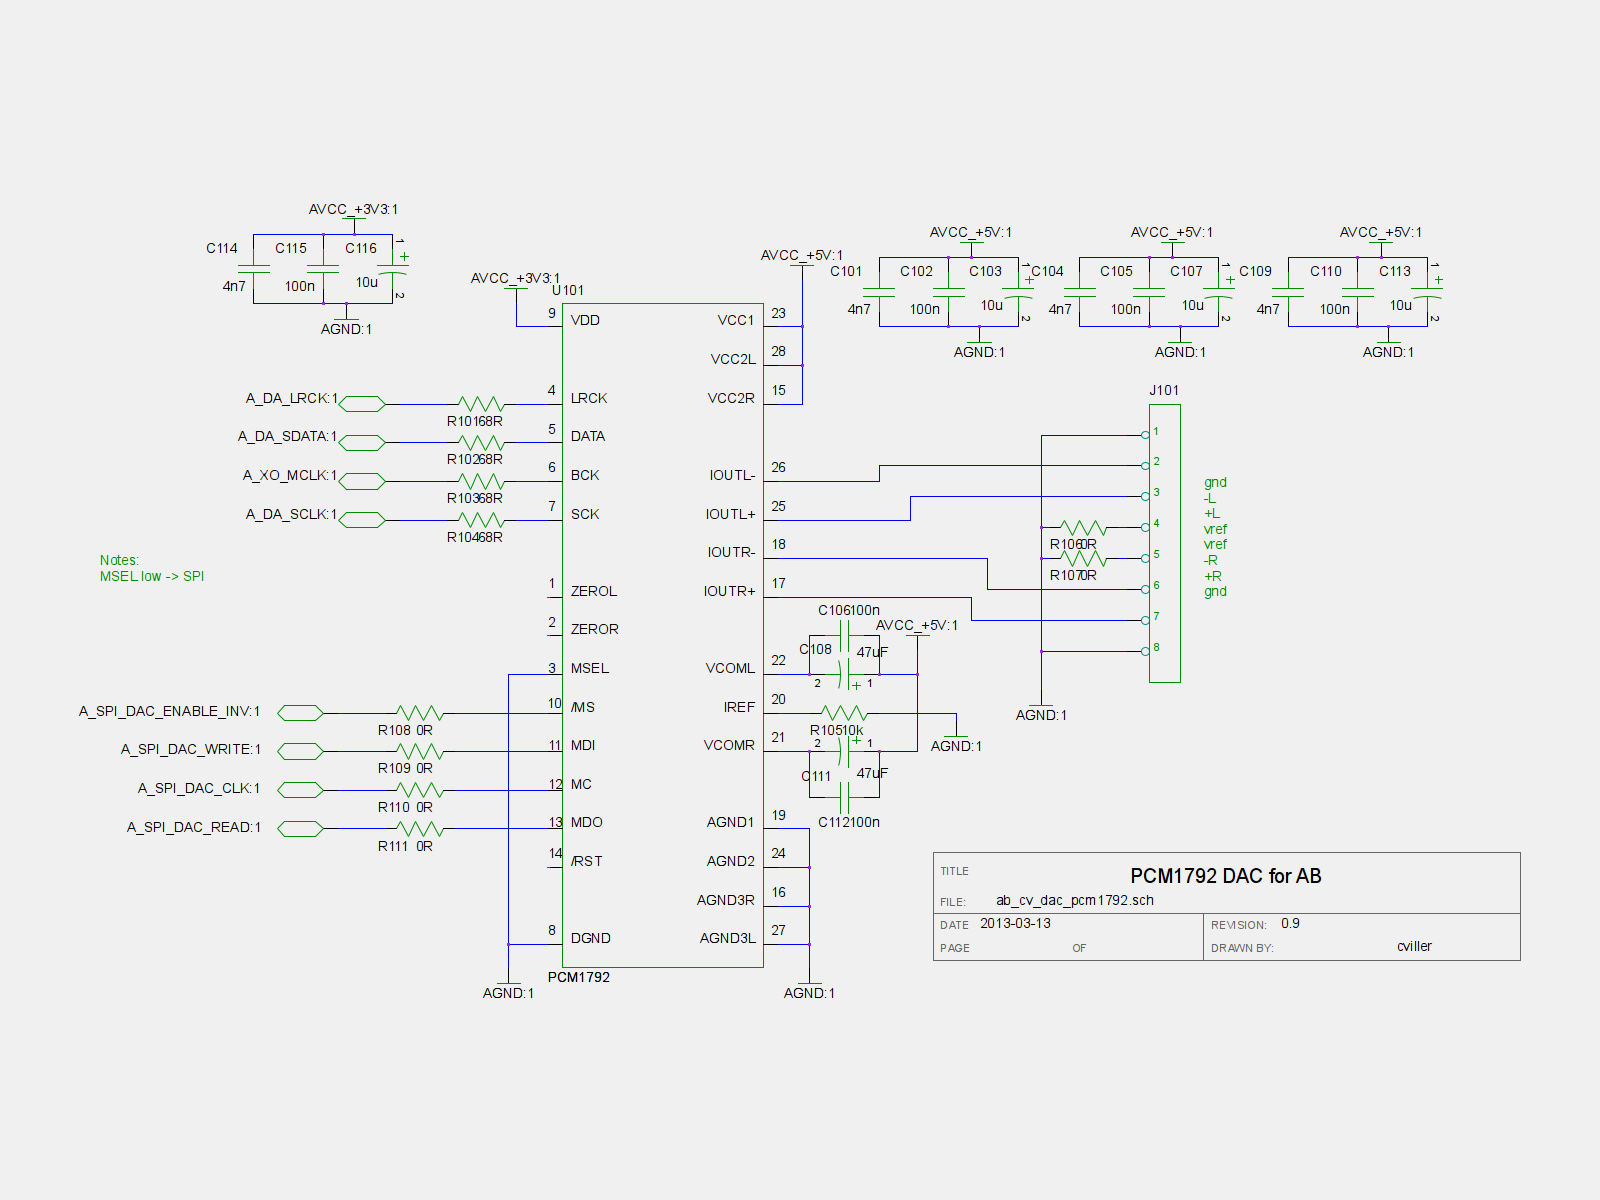Click the DGND pin label

tap(591, 938)
